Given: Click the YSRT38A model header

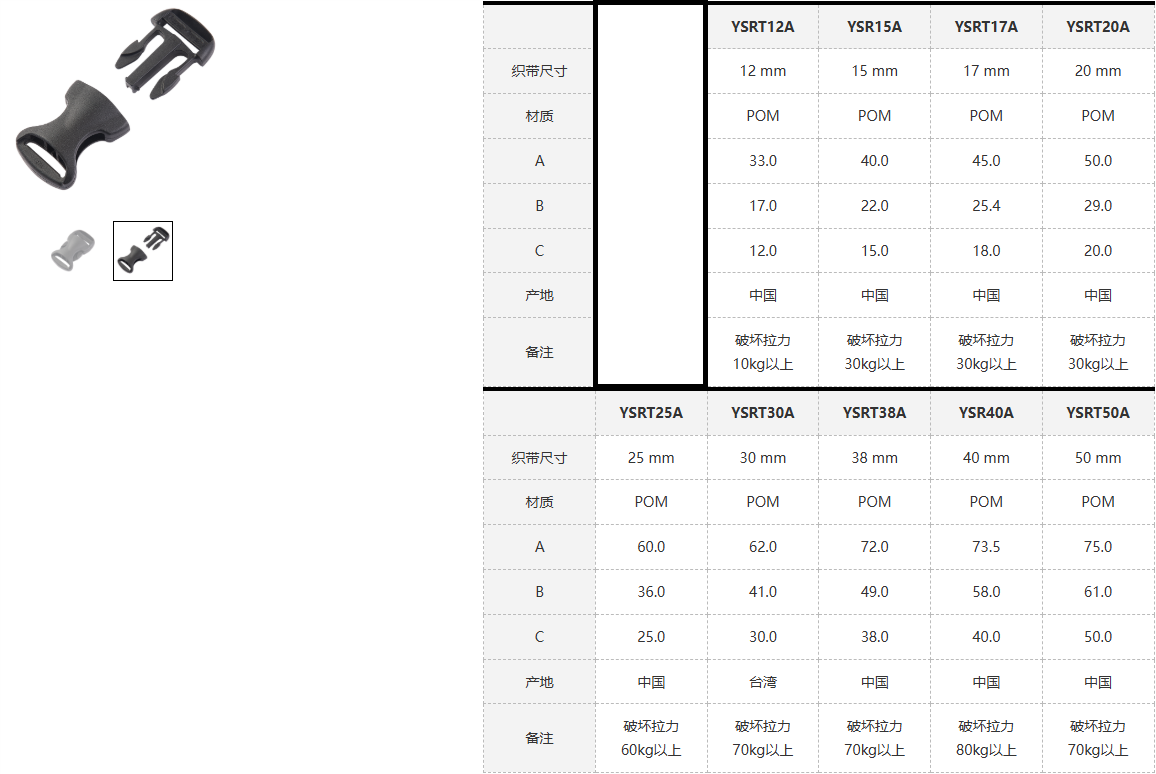Looking at the screenshot, I should (874, 412).
